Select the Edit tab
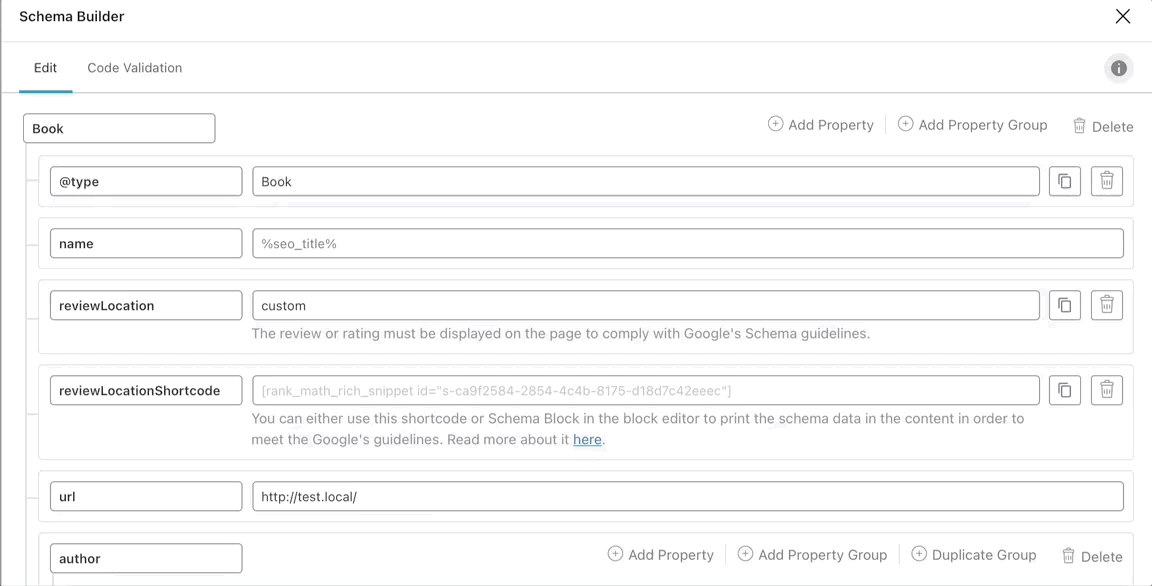Screen dimensions: 1152x586 click(46, 68)
